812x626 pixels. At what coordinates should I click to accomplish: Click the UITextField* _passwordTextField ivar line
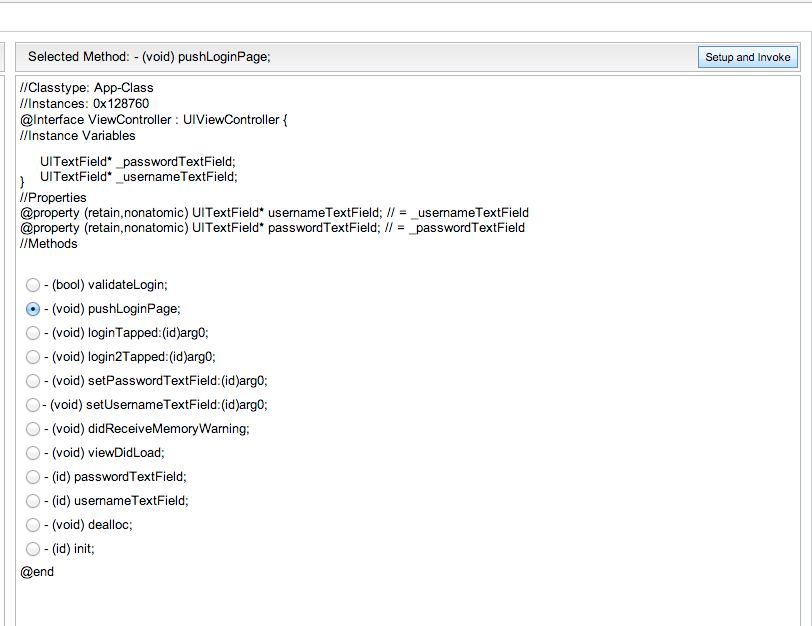tap(138, 161)
